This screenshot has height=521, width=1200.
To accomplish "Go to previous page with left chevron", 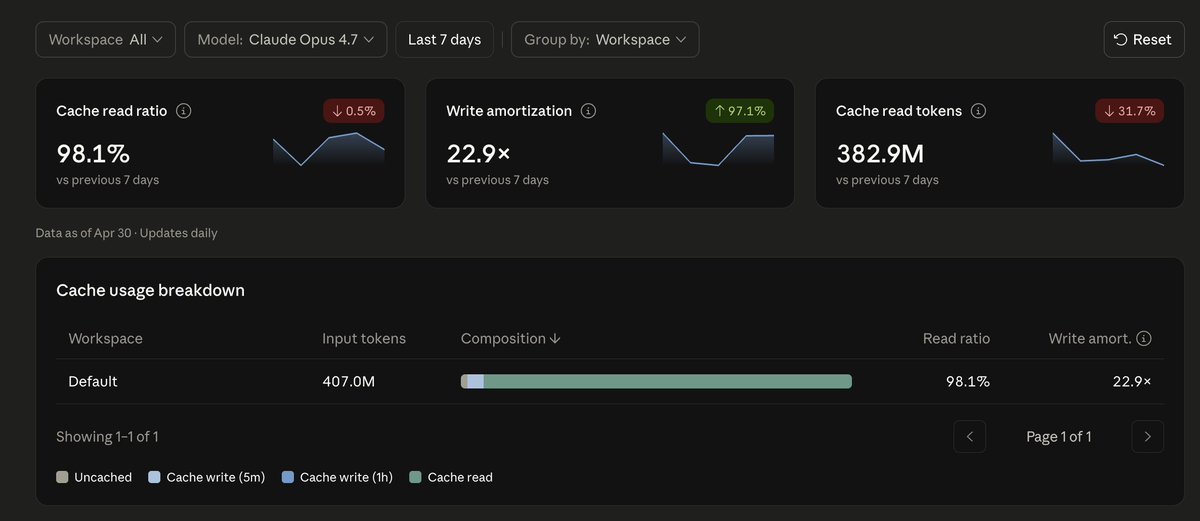I will (970, 436).
